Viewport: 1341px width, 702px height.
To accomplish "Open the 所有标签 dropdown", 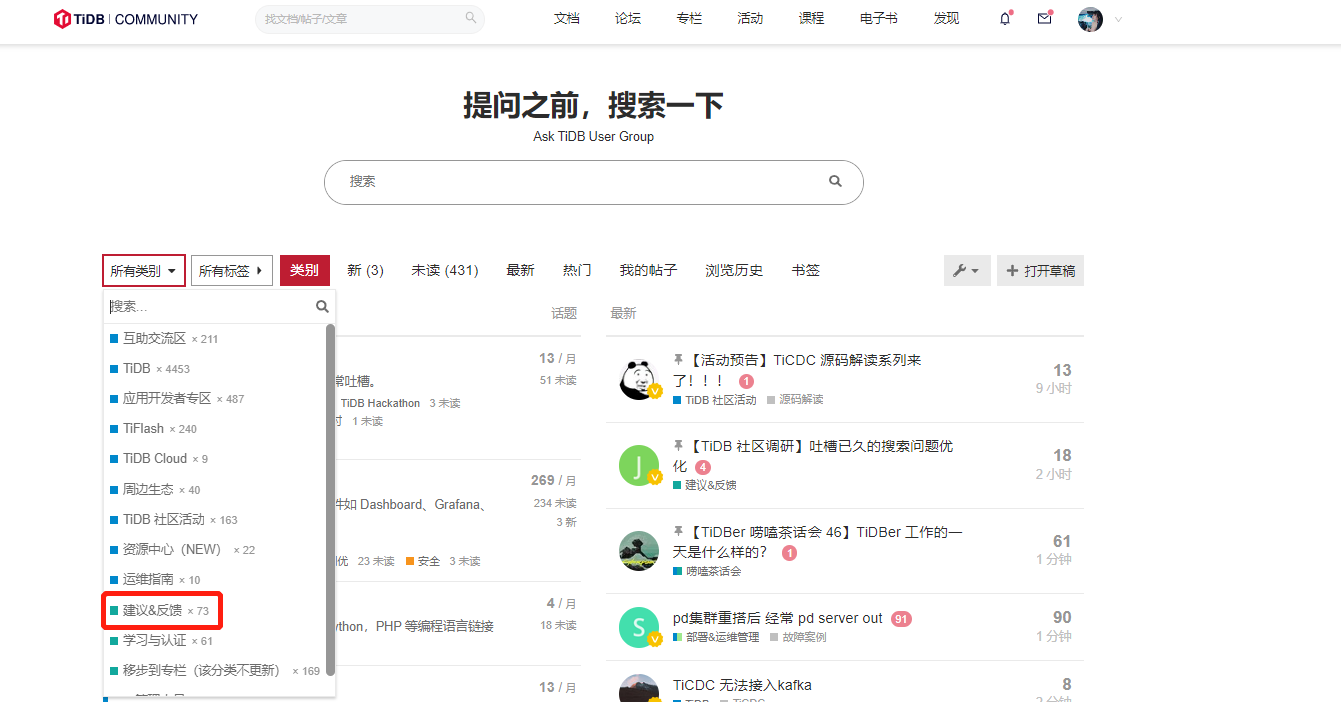I will 232,271.
